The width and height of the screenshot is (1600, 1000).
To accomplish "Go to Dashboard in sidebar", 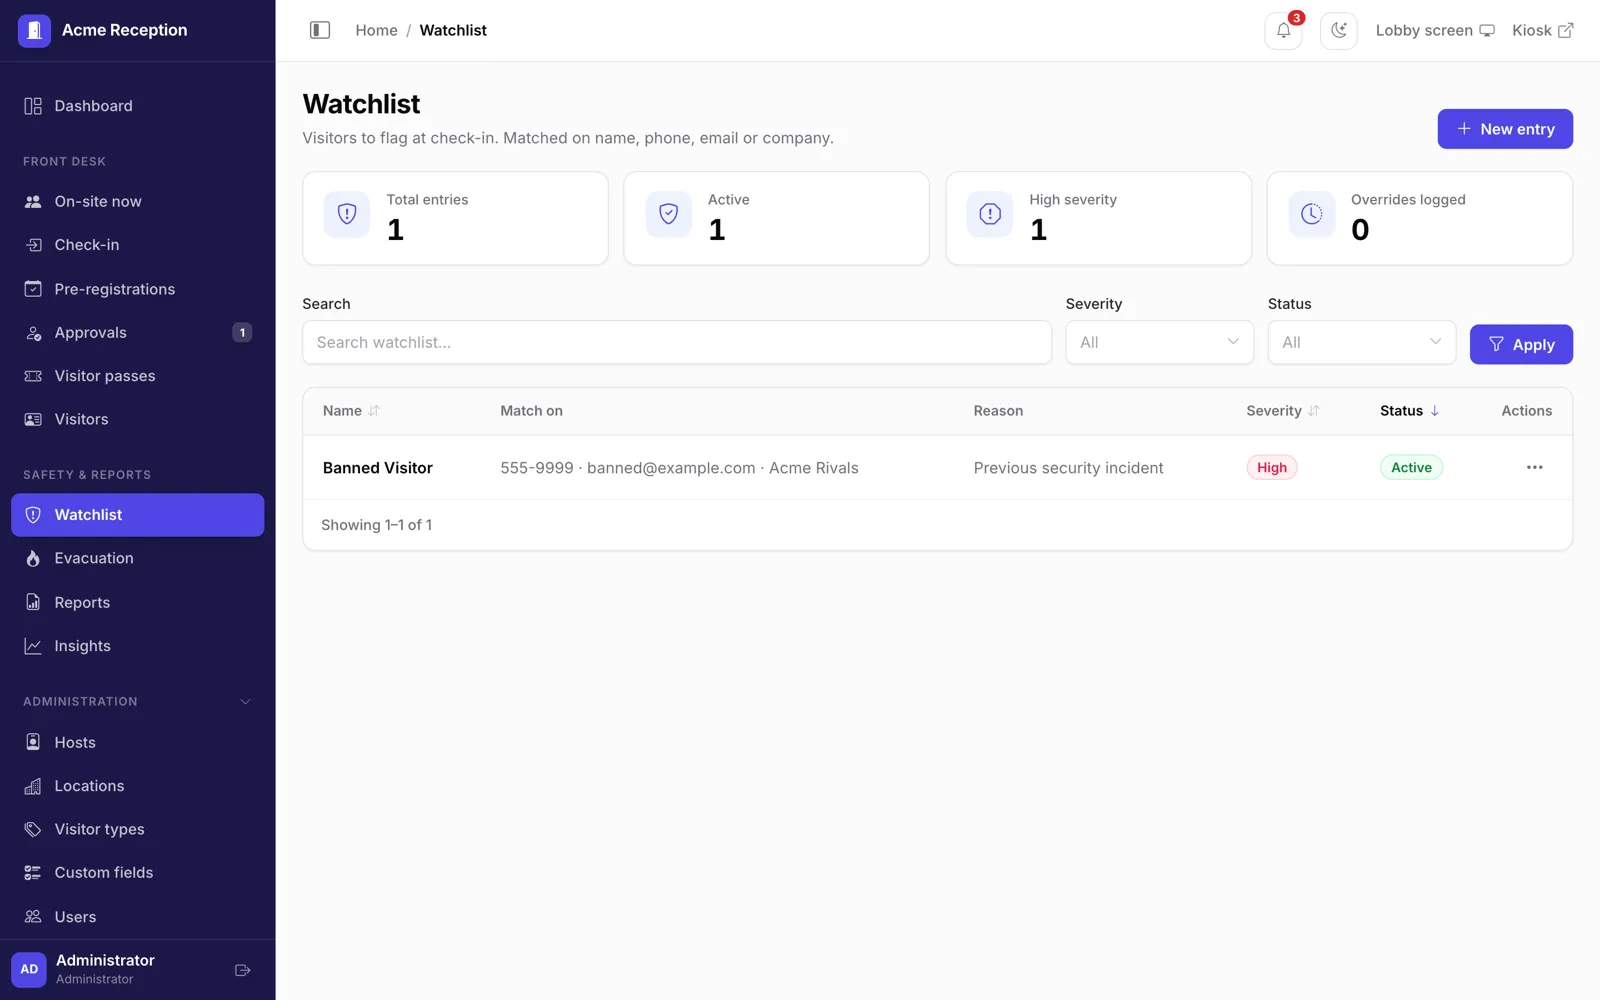I will click(137, 106).
